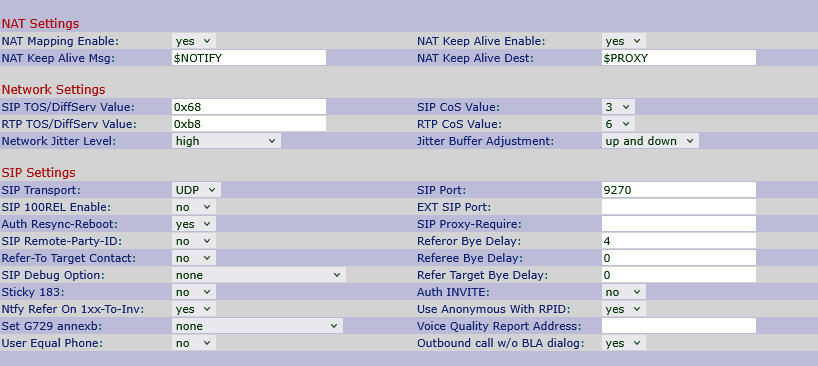Open the NAT Mapping Enable dropdown
Viewport: 818px width, 366px height.
[194, 41]
